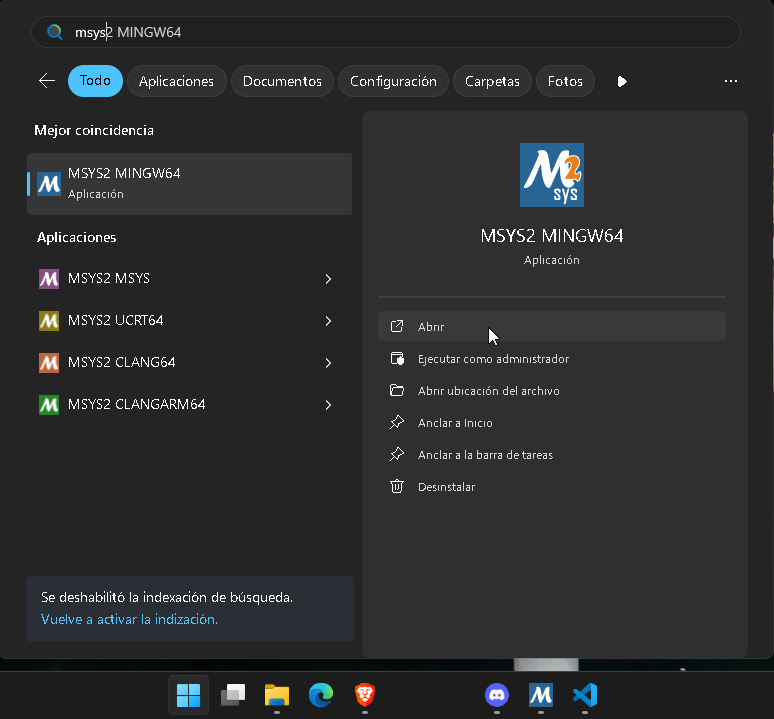Choose Abrir ubicación del archivo
774x719 pixels.
tap(551, 391)
